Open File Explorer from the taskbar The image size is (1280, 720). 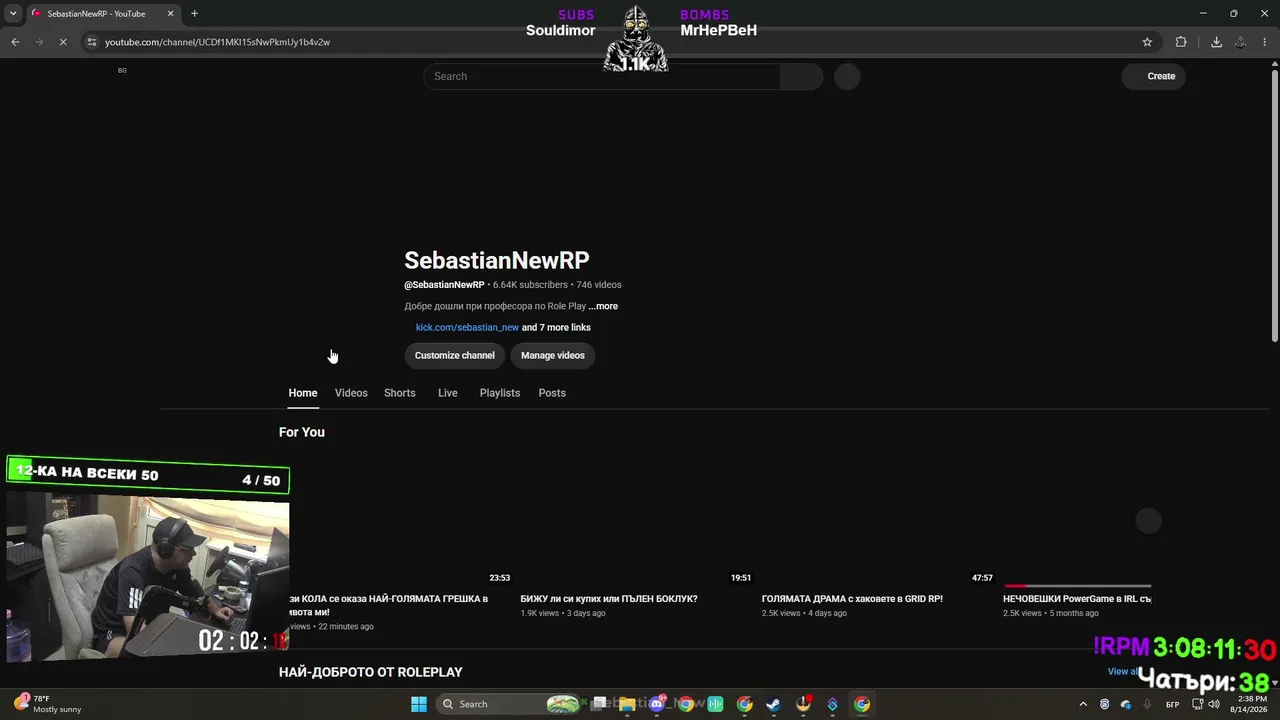coord(627,704)
